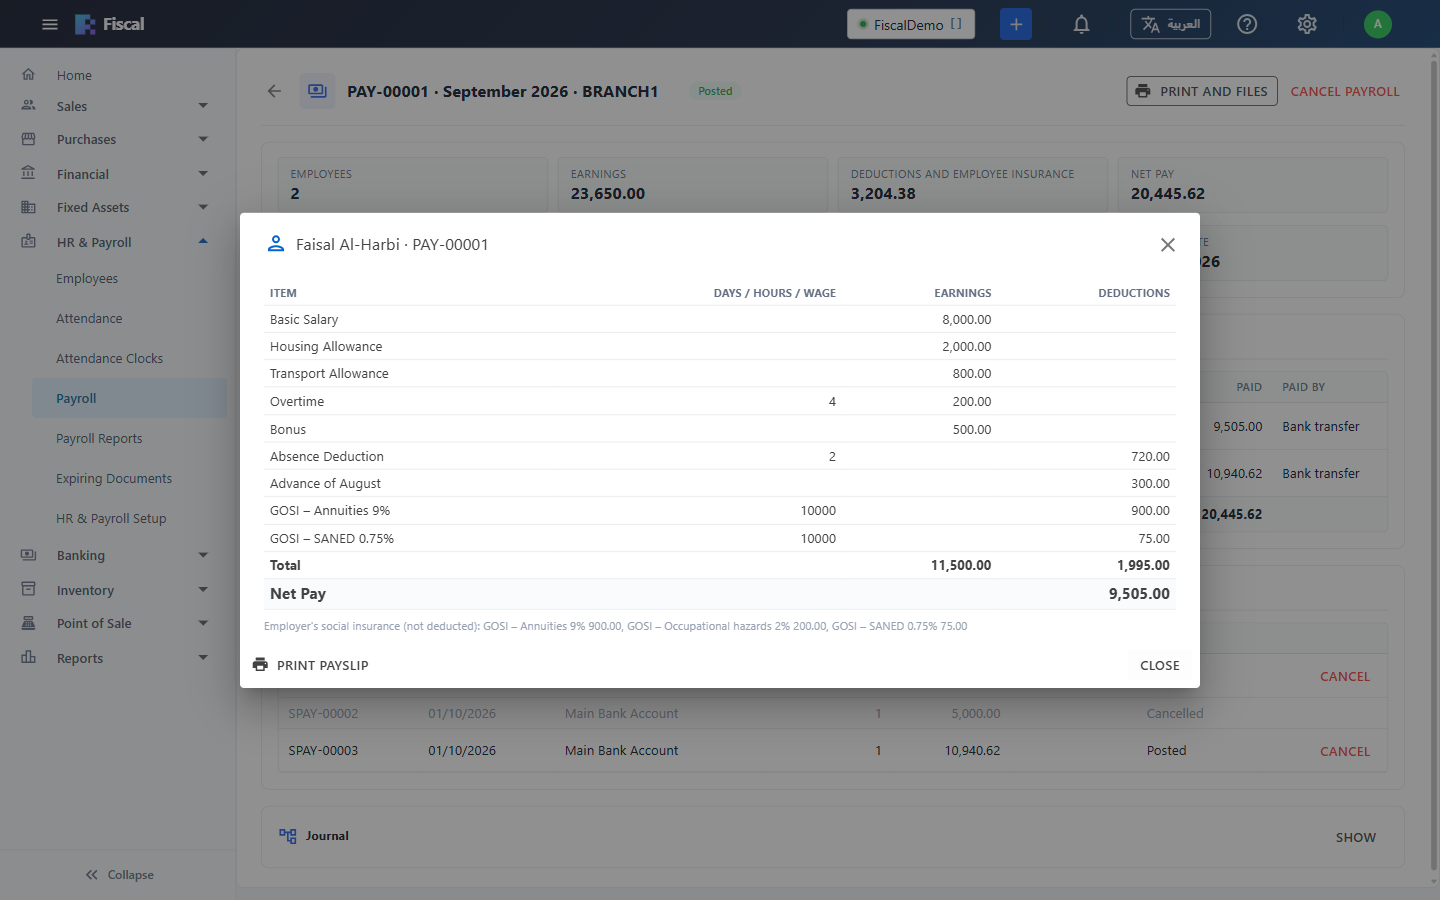The height and width of the screenshot is (900, 1440).
Task: Click SPAY-00003 payment number
Action: (323, 750)
